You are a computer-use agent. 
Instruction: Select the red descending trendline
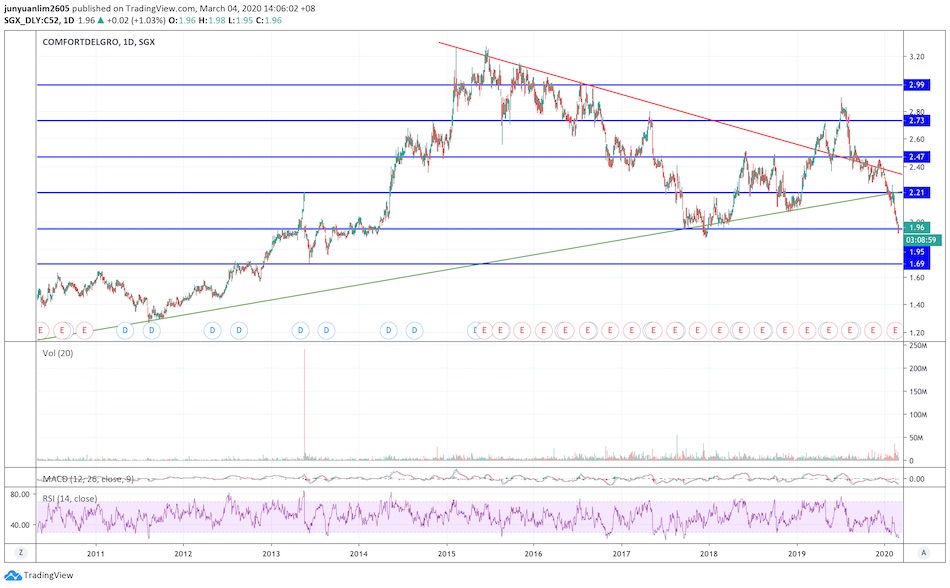click(670, 108)
